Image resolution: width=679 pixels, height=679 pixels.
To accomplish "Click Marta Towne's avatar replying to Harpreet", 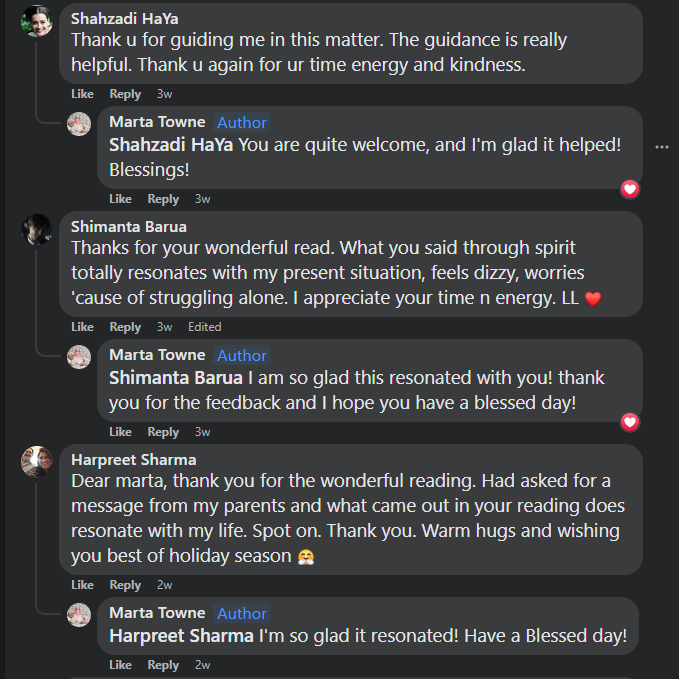I will click(79, 614).
